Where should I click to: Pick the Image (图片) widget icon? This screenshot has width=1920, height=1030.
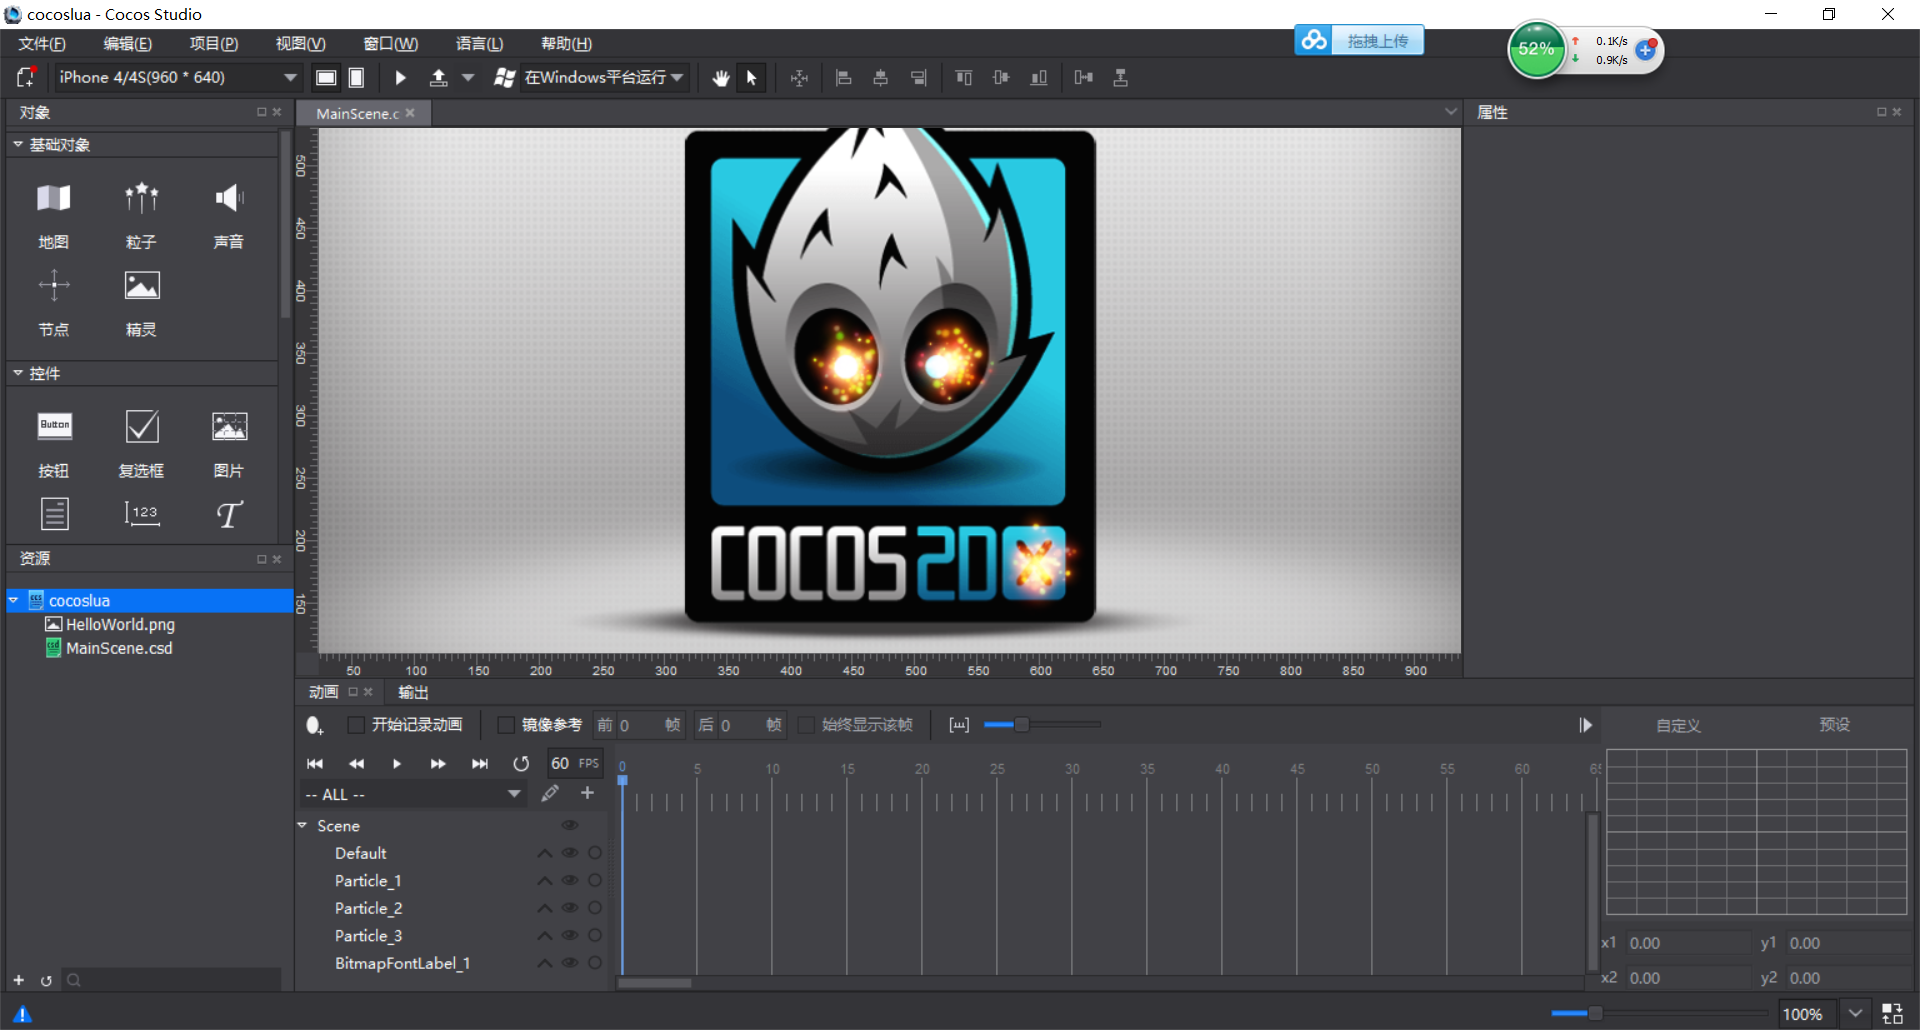[229, 426]
